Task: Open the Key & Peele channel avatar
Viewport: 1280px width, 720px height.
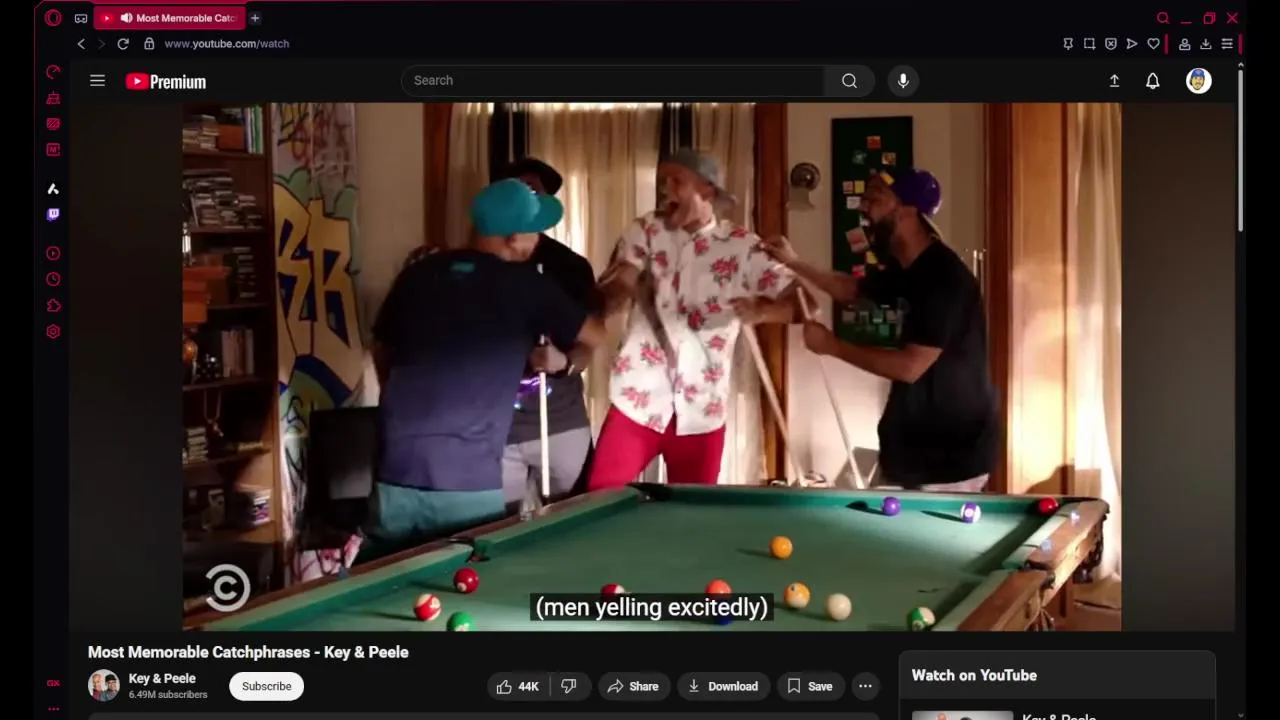Action: tap(104, 686)
